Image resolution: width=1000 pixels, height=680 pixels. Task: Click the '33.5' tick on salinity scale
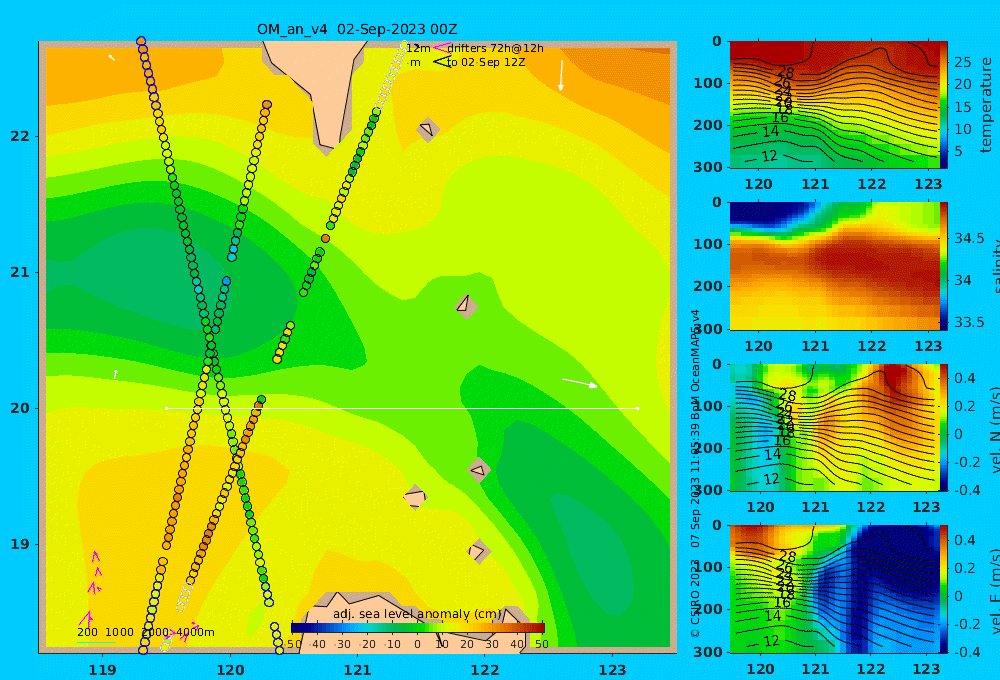969,322
